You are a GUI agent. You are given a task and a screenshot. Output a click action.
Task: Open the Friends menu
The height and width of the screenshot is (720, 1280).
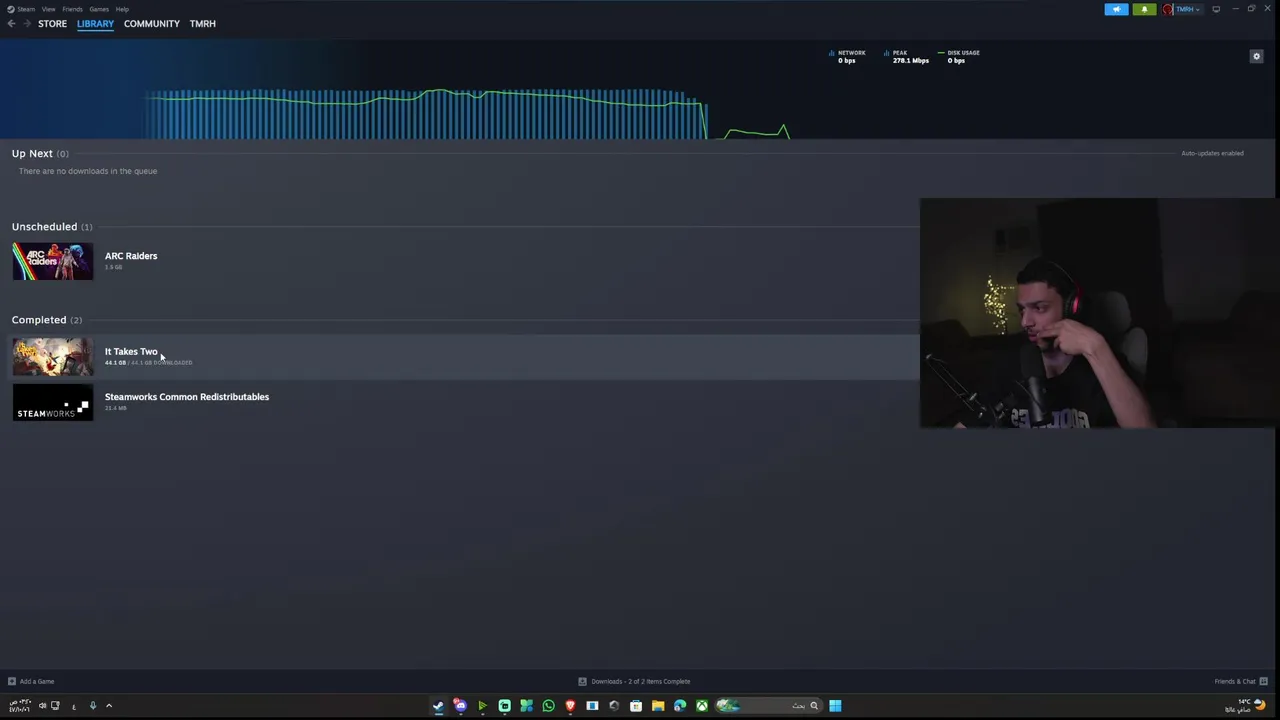(72, 9)
